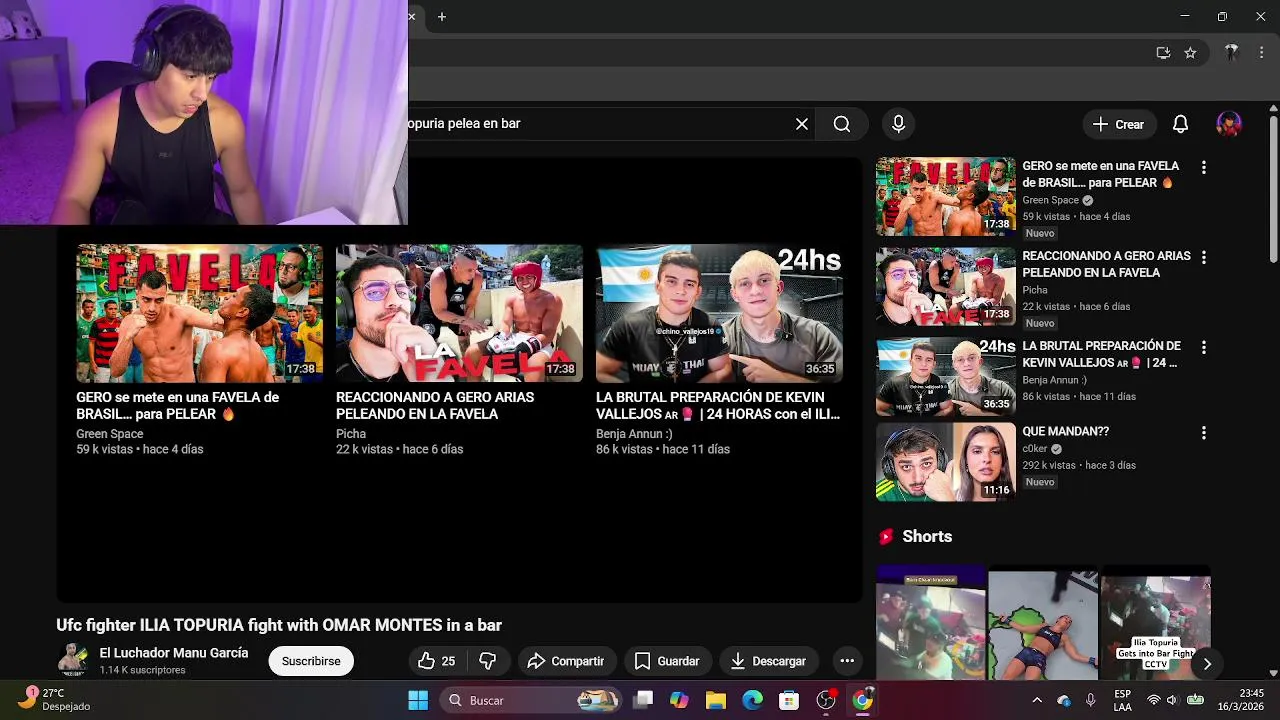
Task: Open the video title 'Ufc fighter ILIA TOPURIA fight'
Action: (x=279, y=625)
